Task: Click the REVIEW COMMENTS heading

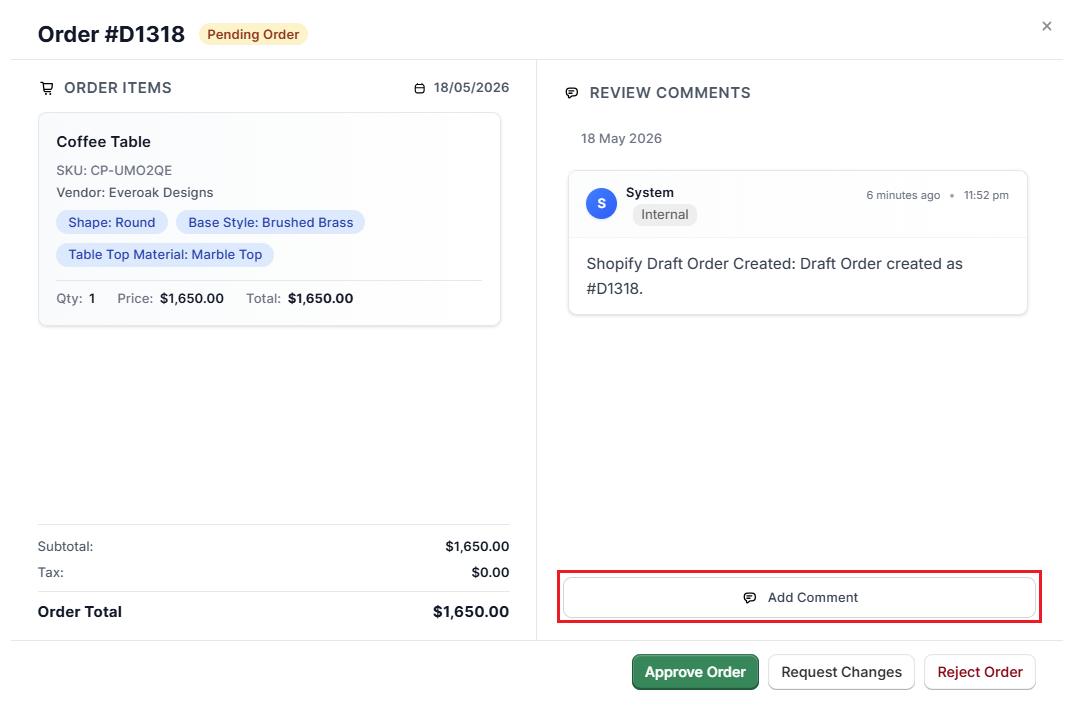Action: pyautogui.click(x=670, y=93)
